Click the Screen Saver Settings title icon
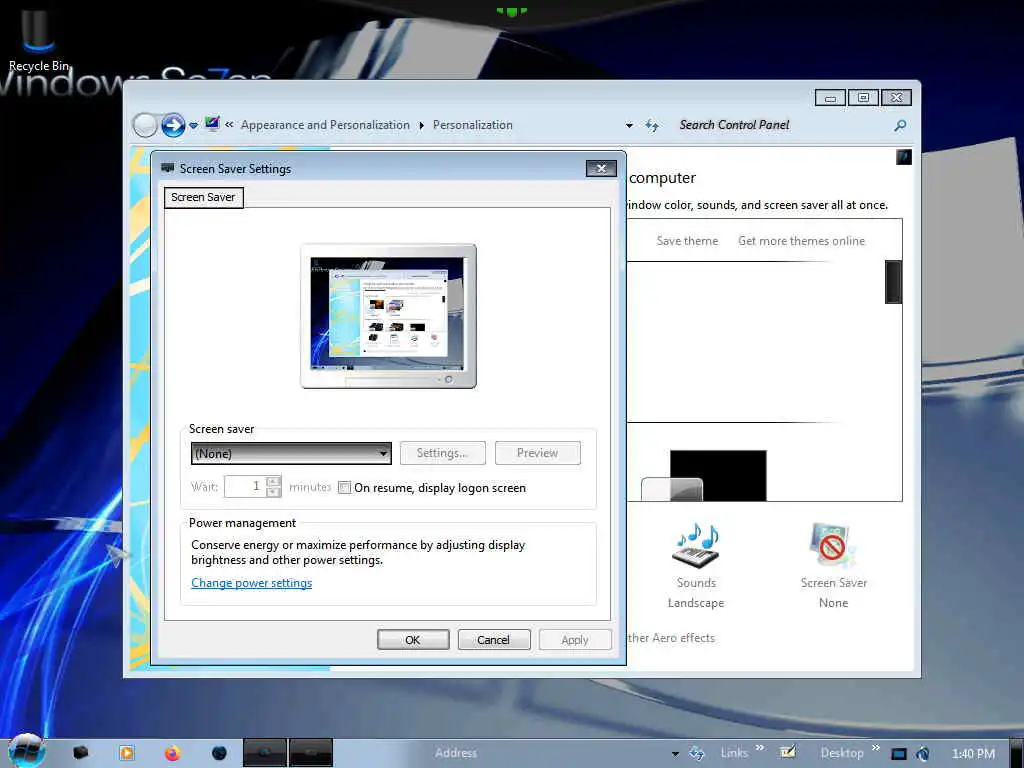The width and height of the screenshot is (1024, 768). click(x=167, y=168)
